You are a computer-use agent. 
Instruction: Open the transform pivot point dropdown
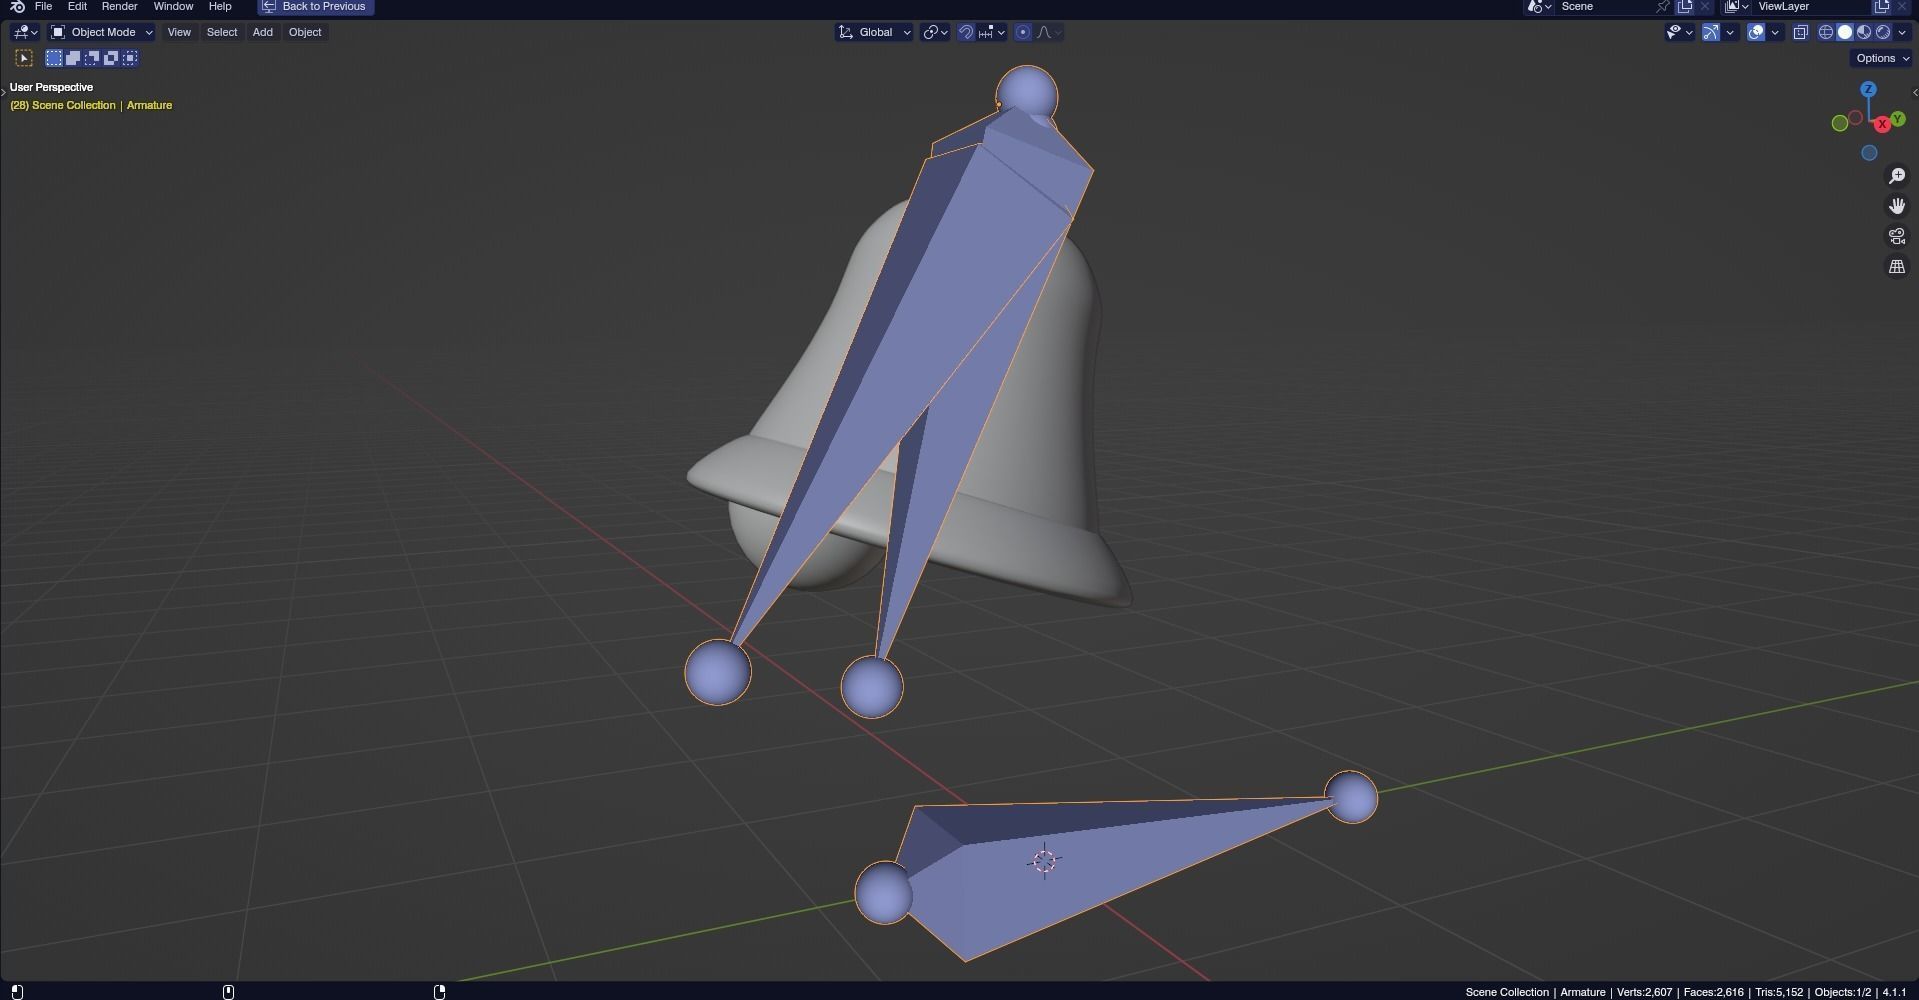click(935, 32)
